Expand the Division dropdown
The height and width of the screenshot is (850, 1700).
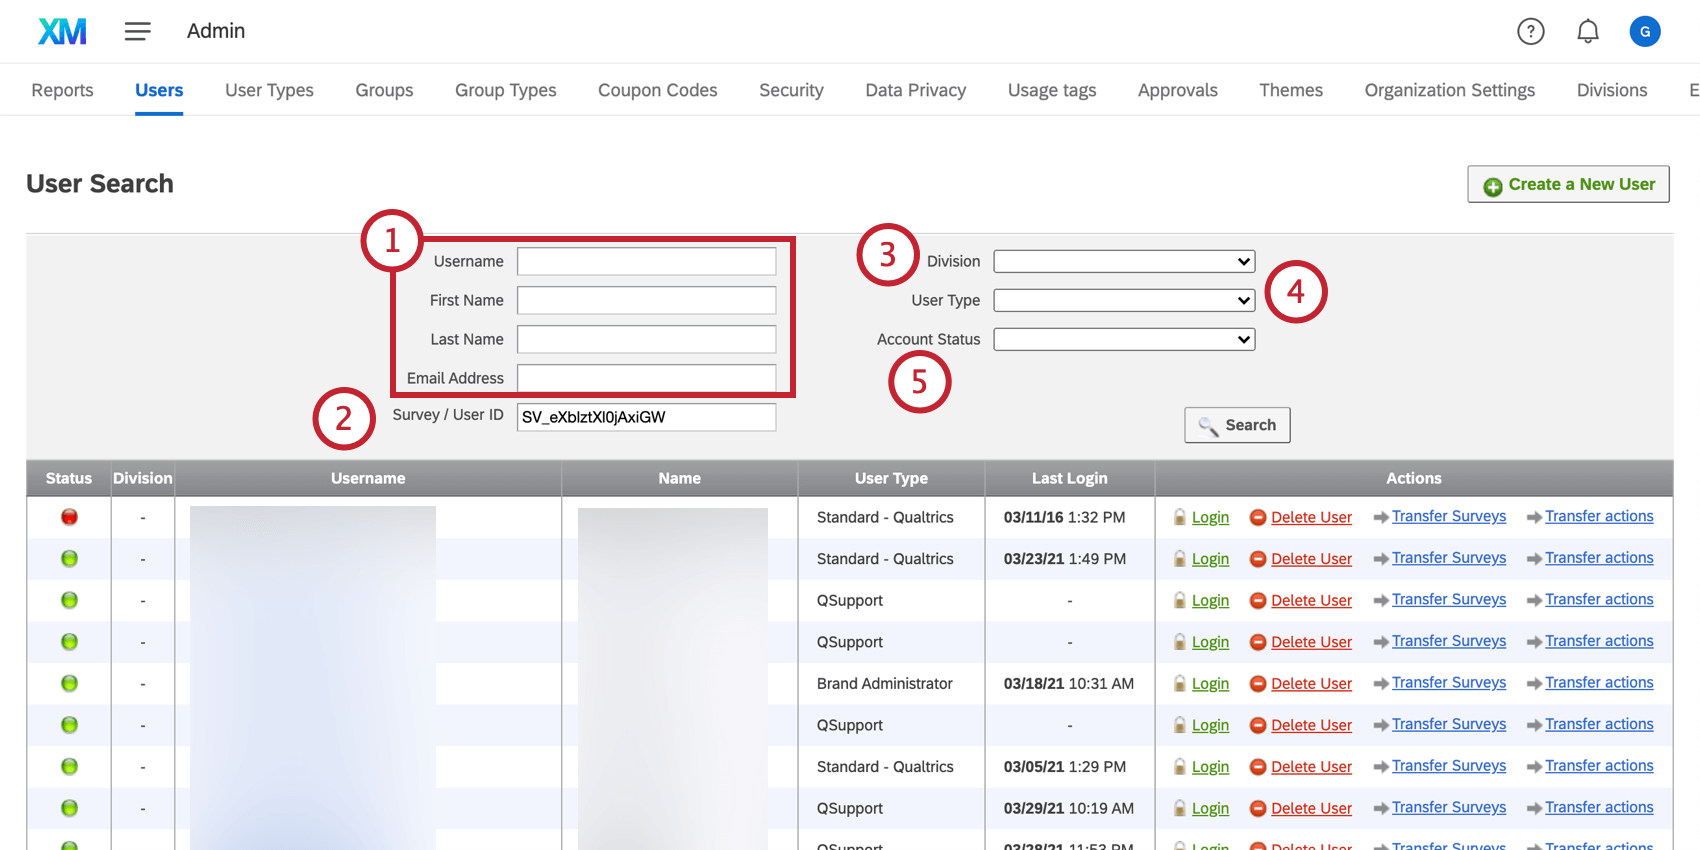pyautogui.click(x=1124, y=261)
